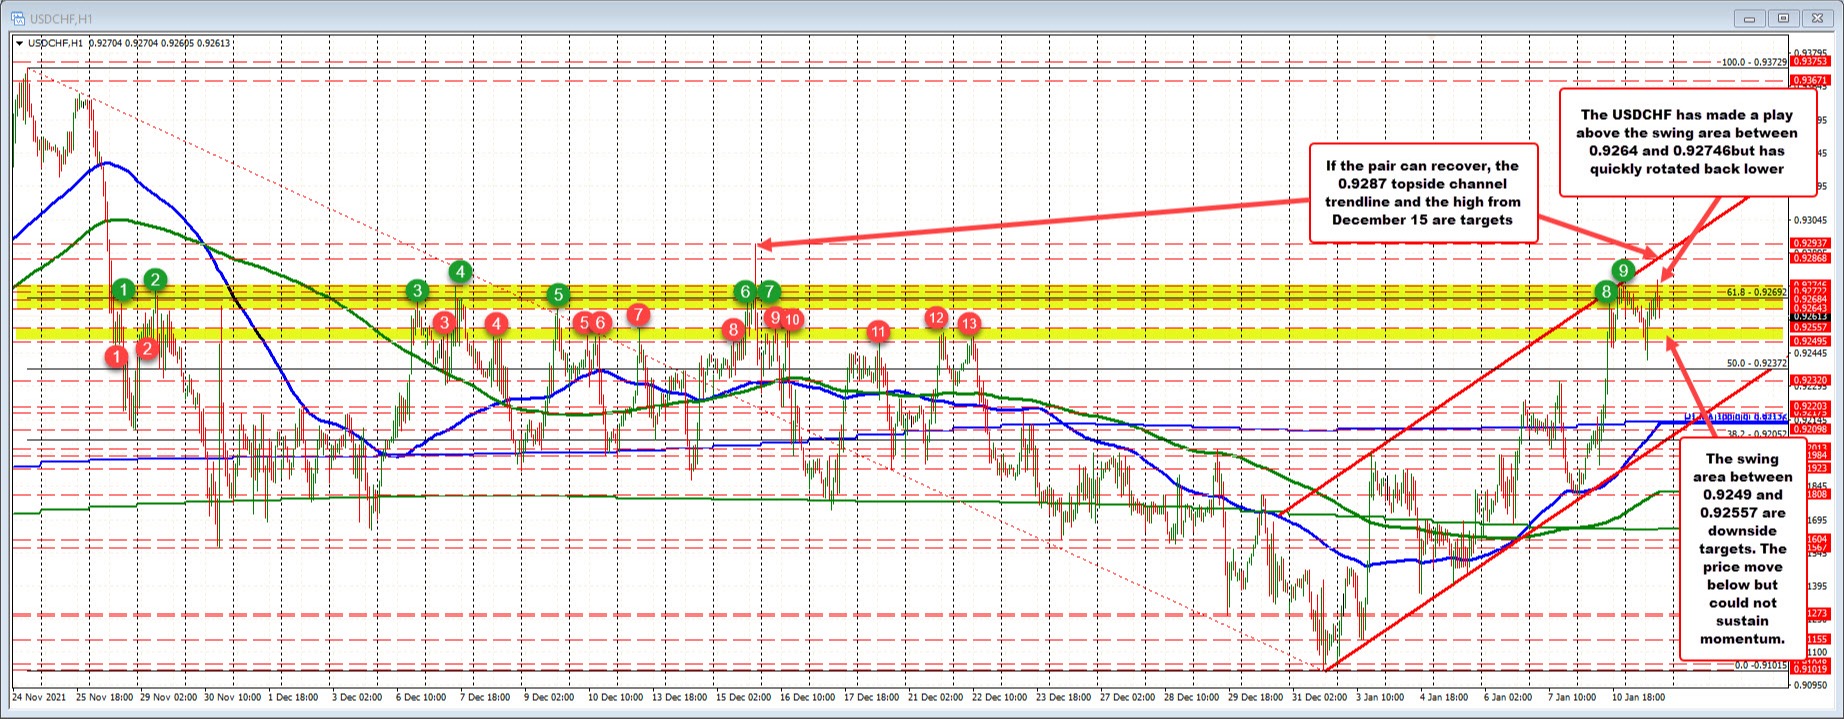
Task: Click the 7 Jan 10:00 time label
Action: click(x=1572, y=697)
